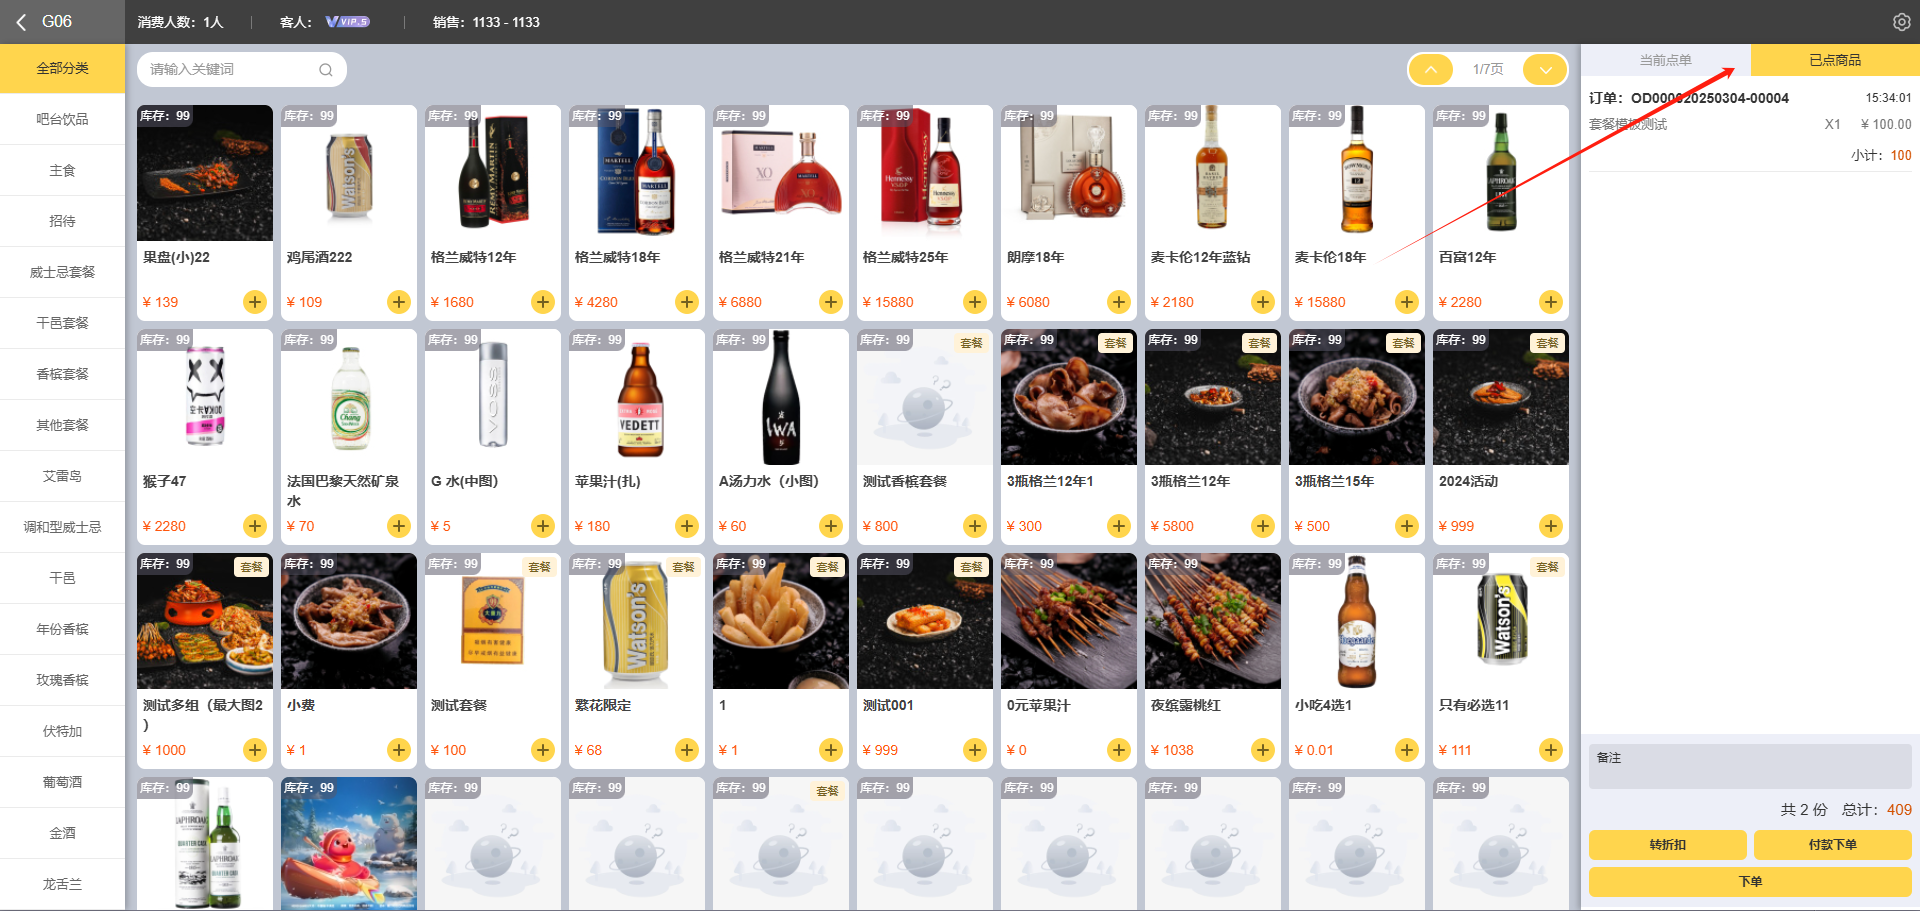Select the 吧台饮品 category
The image size is (1920, 911).
pyautogui.click(x=62, y=120)
